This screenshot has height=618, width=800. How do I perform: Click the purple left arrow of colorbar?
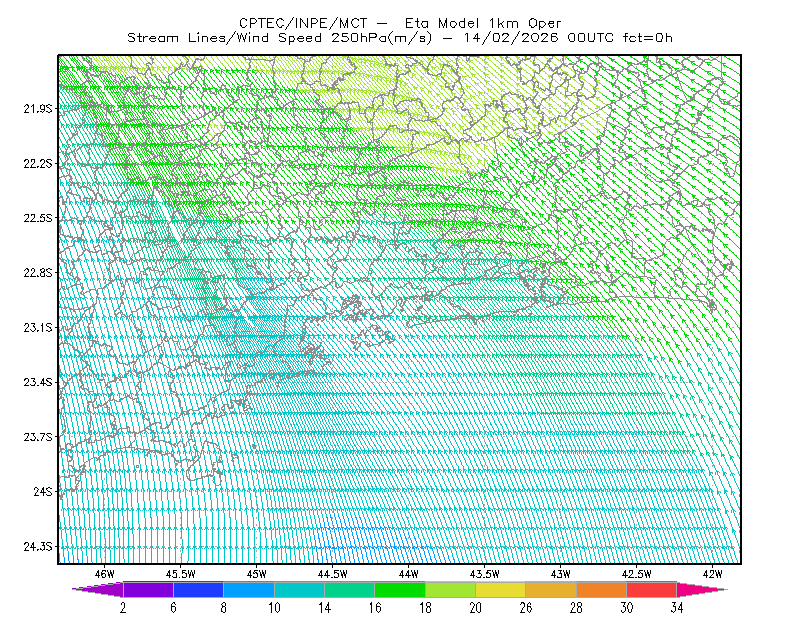(x=98, y=589)
